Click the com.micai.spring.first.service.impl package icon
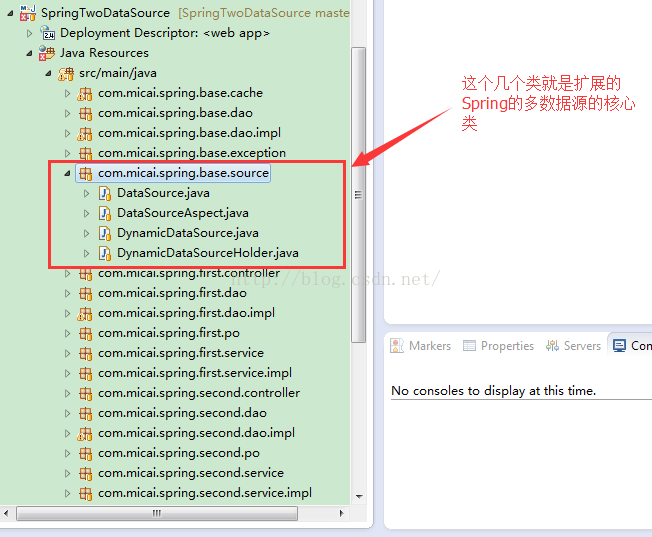This screenshot has width=652, height=537. 86,374
